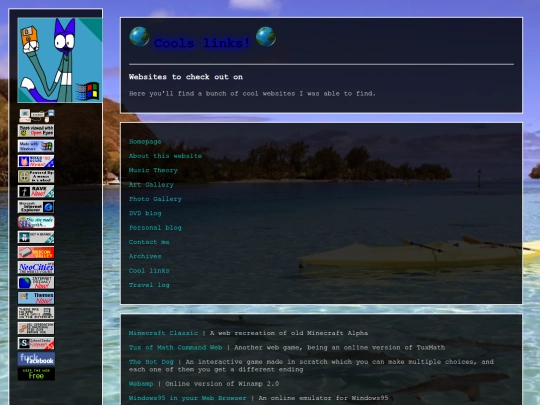Click the 'Got a Beanie' badge
540x405 pixels.
pos(36,237)
